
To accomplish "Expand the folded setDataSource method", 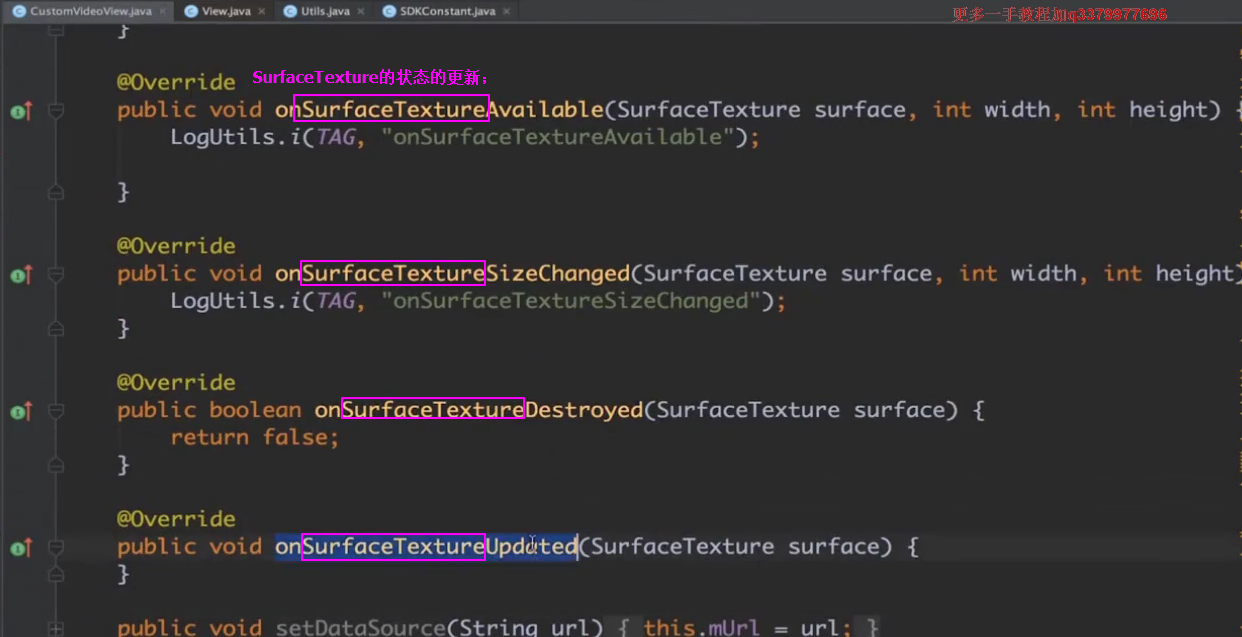I will pyautogui.click(x=56, y=628).
